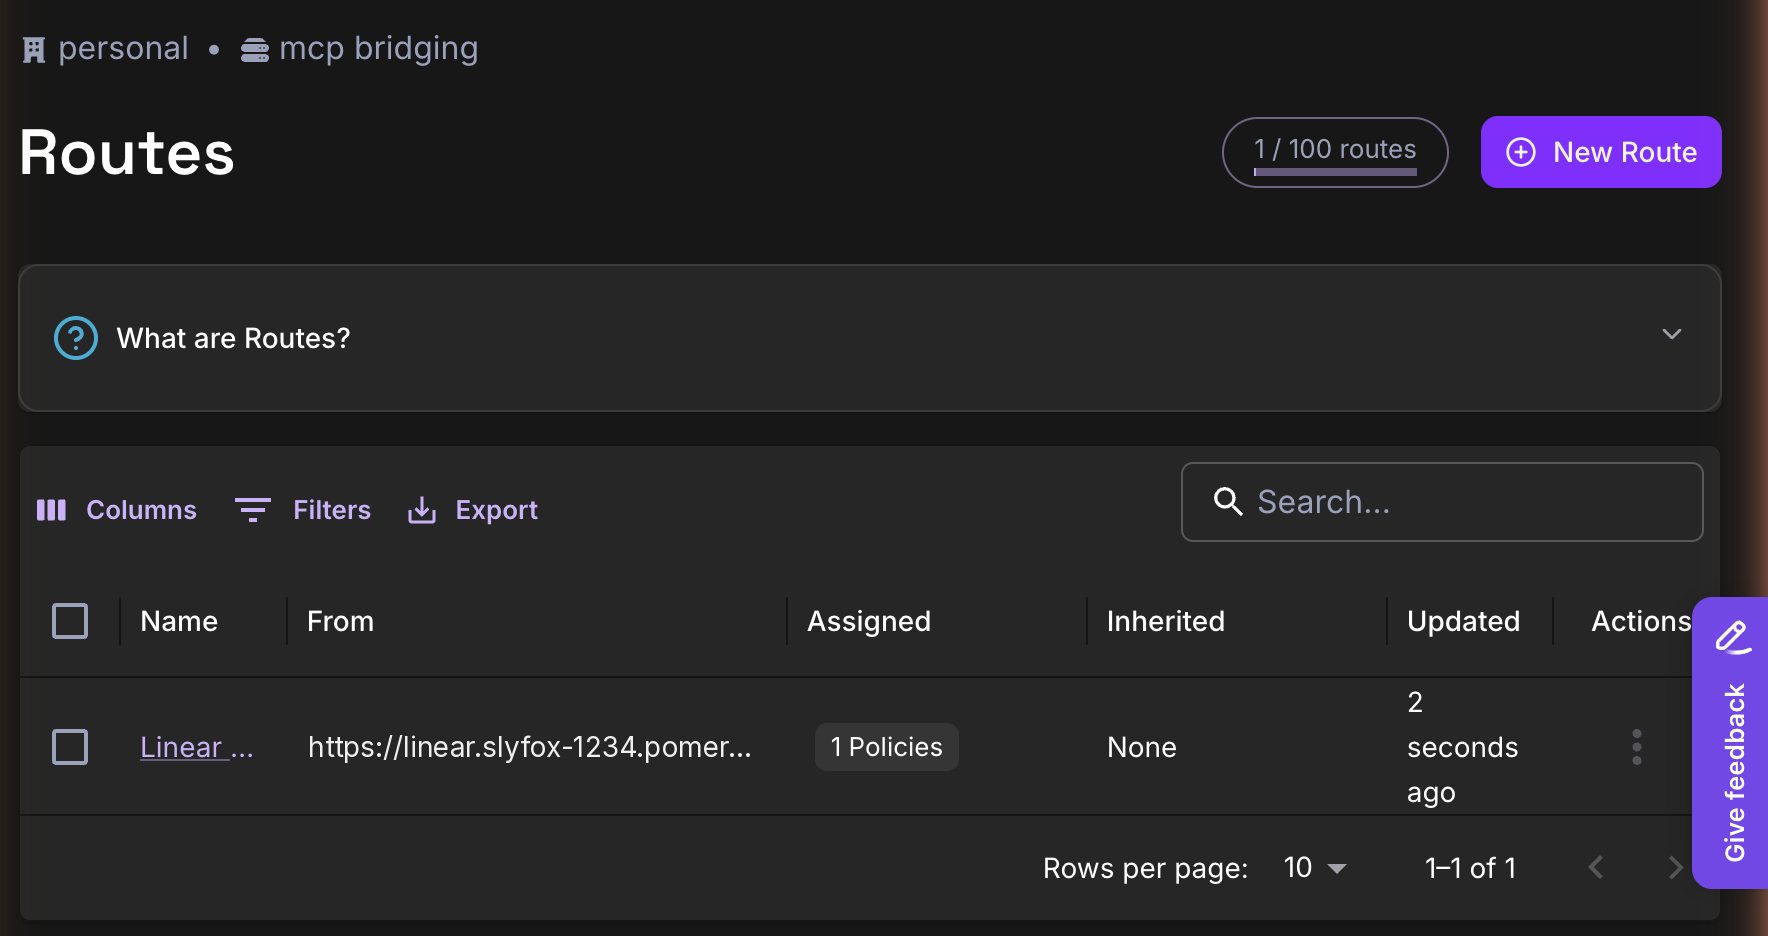Focus the Search... input field
1768x936 pixels.
(1442, 502)
